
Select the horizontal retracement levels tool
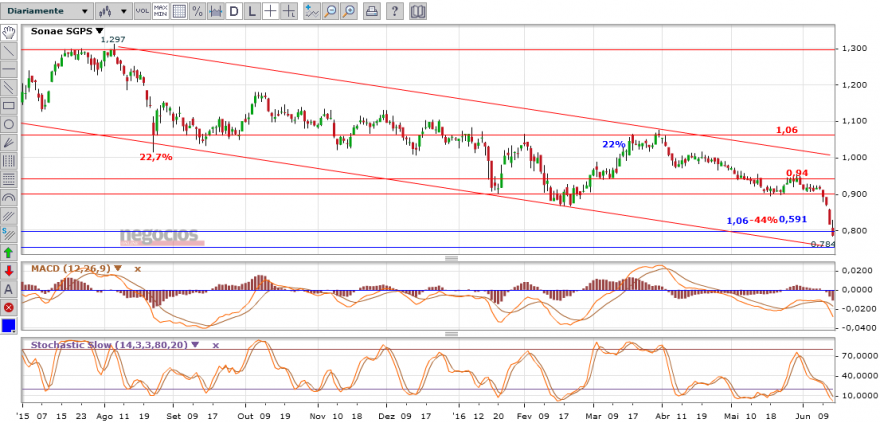(x=8, y=179)
